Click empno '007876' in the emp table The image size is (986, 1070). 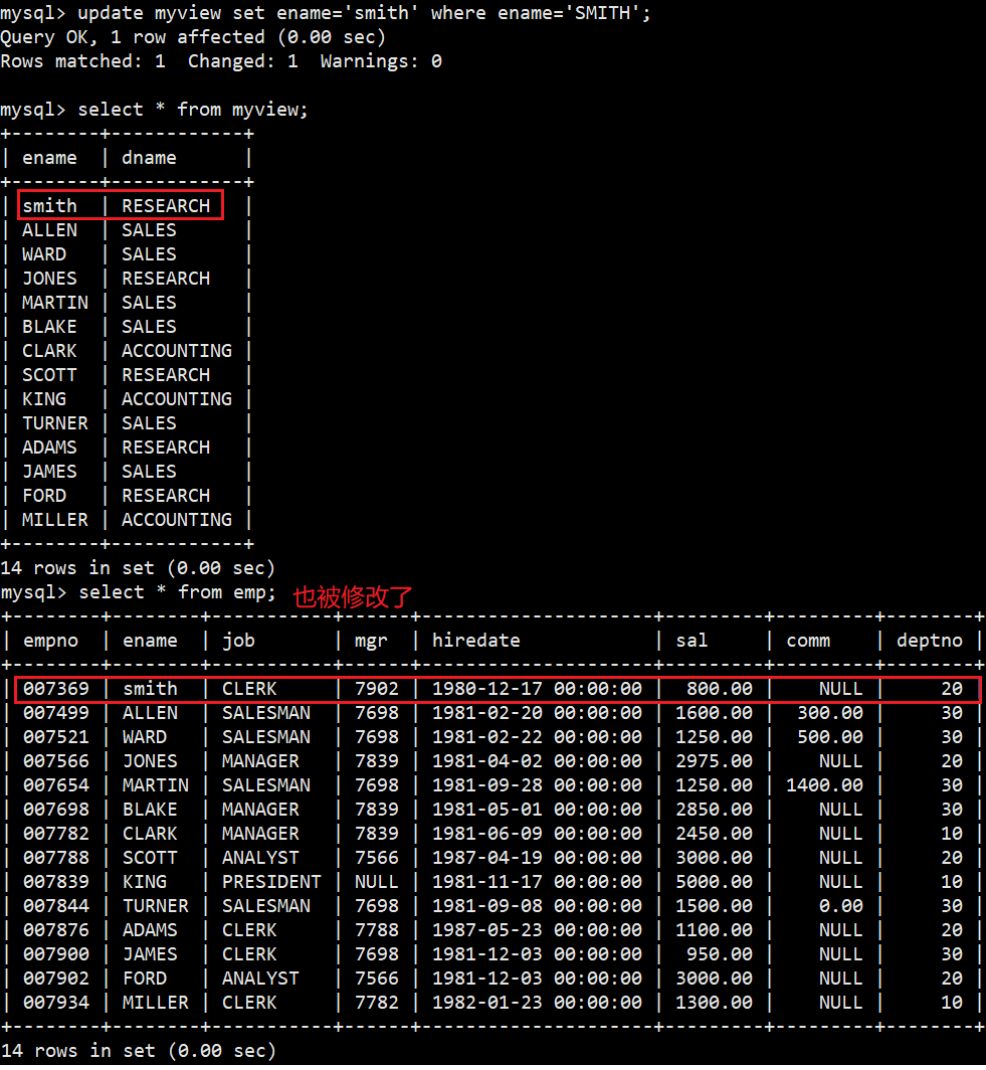(56, 930)
